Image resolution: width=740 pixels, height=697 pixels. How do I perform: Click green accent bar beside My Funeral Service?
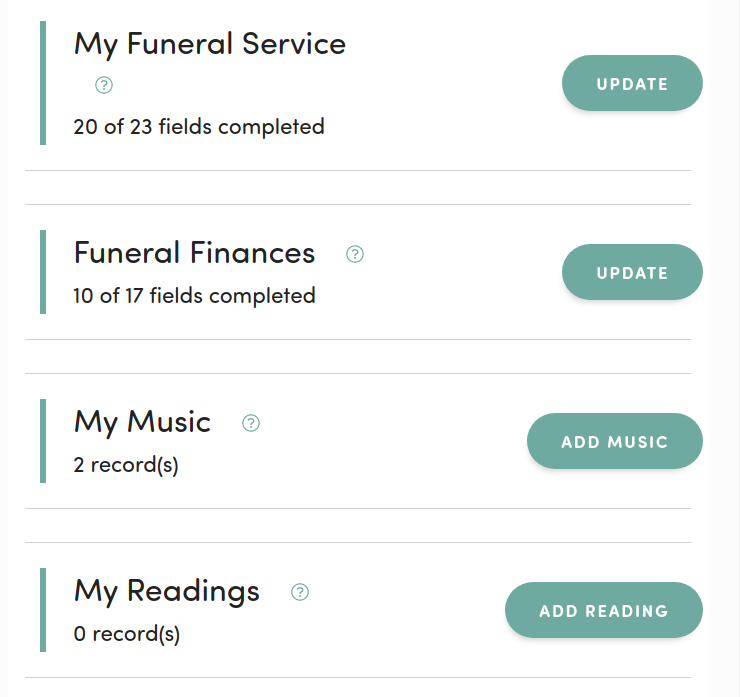click(43, 83)
